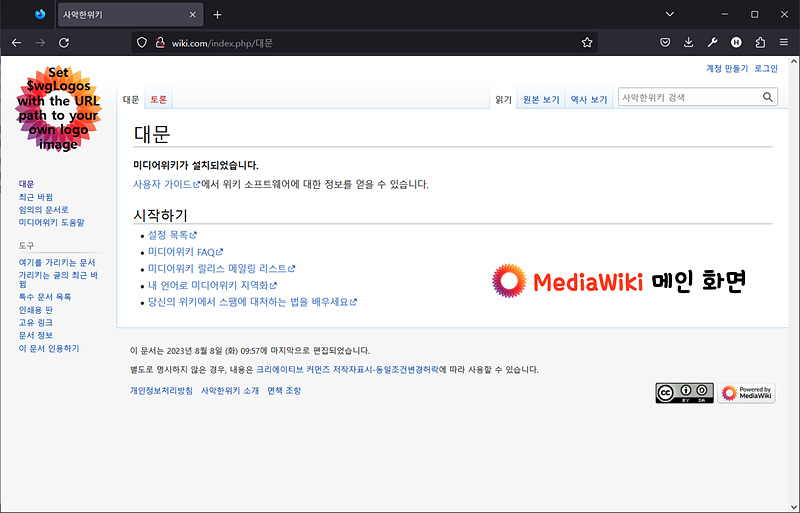Click the page scrollbar up arrow
Image resolution: width=800 pixels, height=513 pixels.
pyautogui.click(x=794, y=61)
